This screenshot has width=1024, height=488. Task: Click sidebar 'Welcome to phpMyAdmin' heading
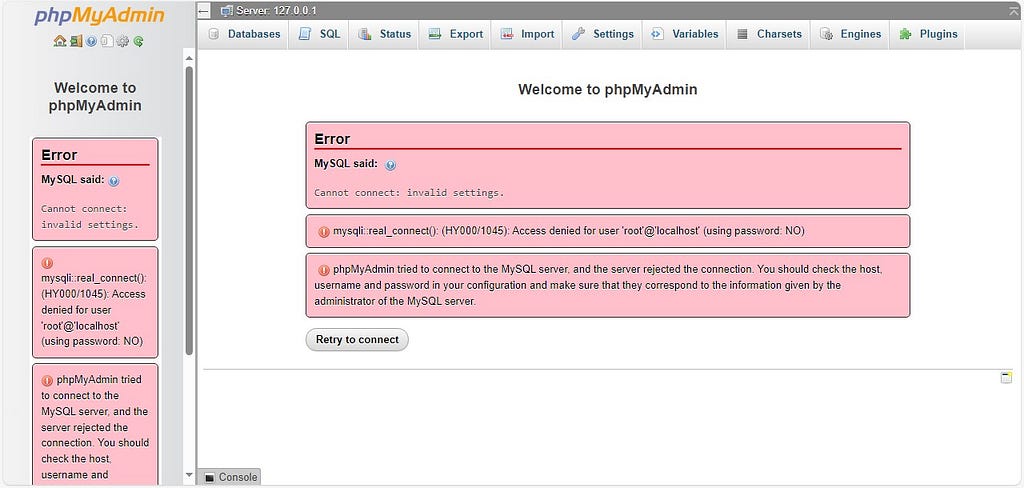95,97
